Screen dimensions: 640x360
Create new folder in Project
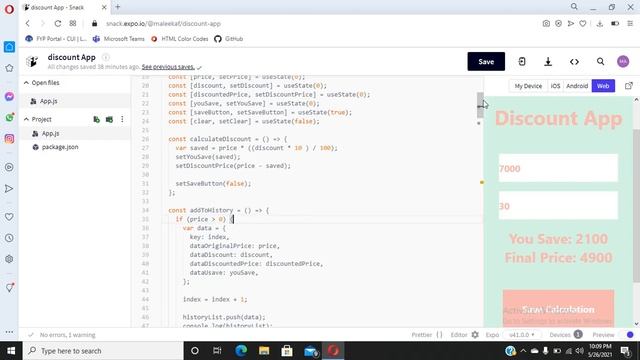(x=109, y=119)
